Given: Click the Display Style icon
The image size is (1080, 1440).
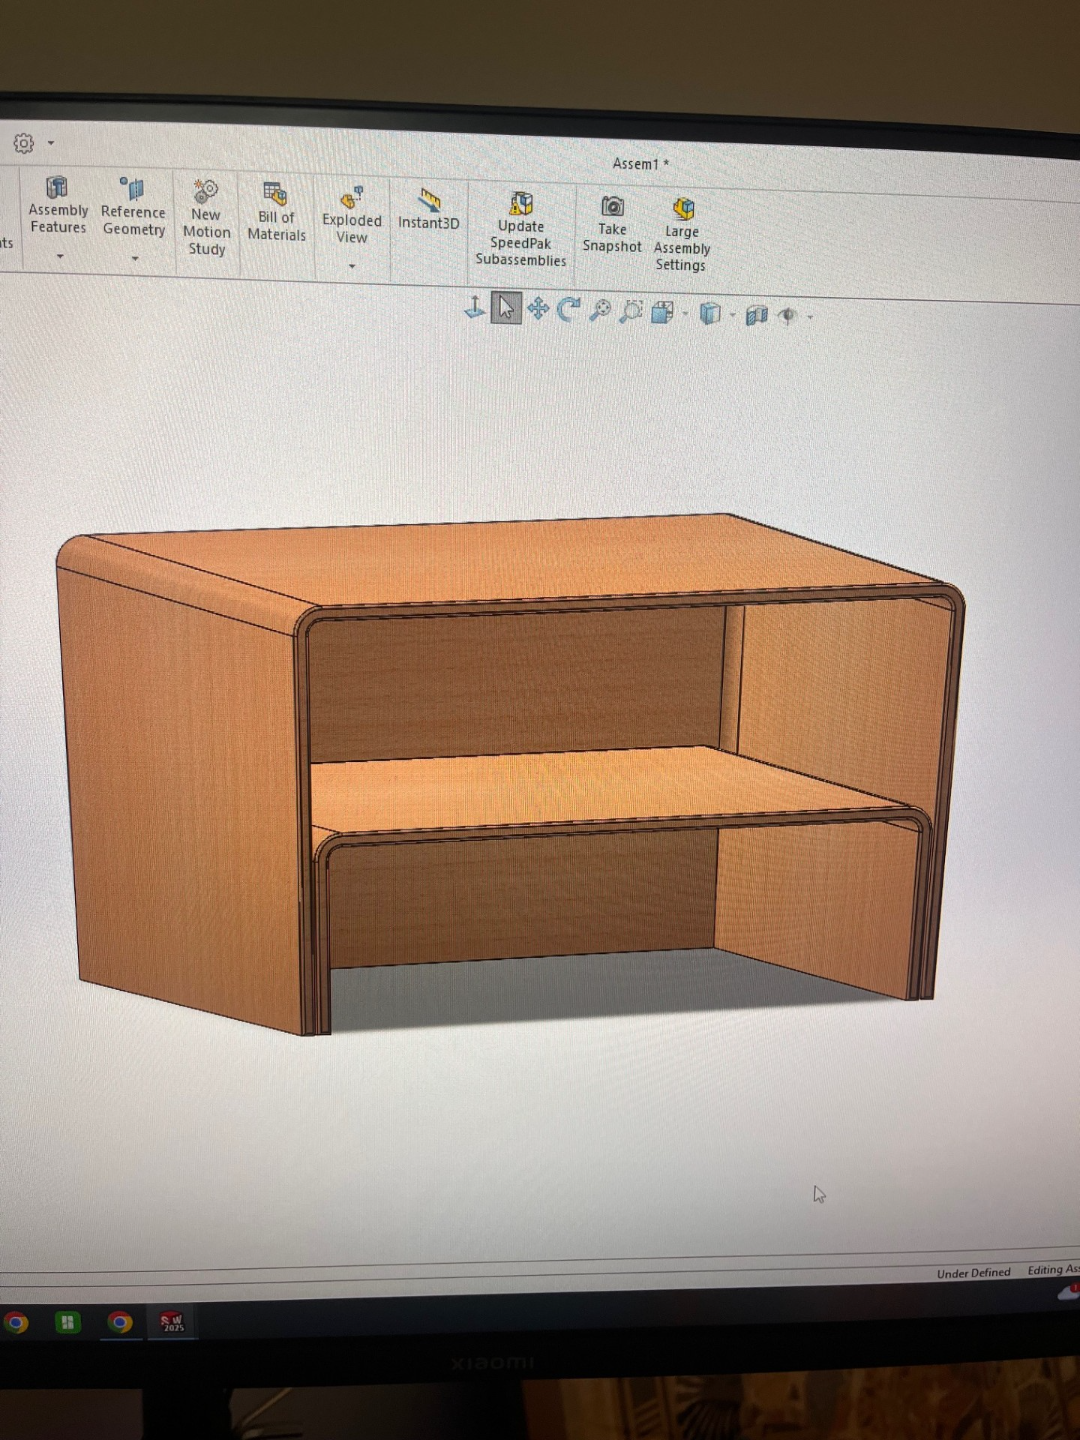Looking at the screenshot, I should coord(710,314).
